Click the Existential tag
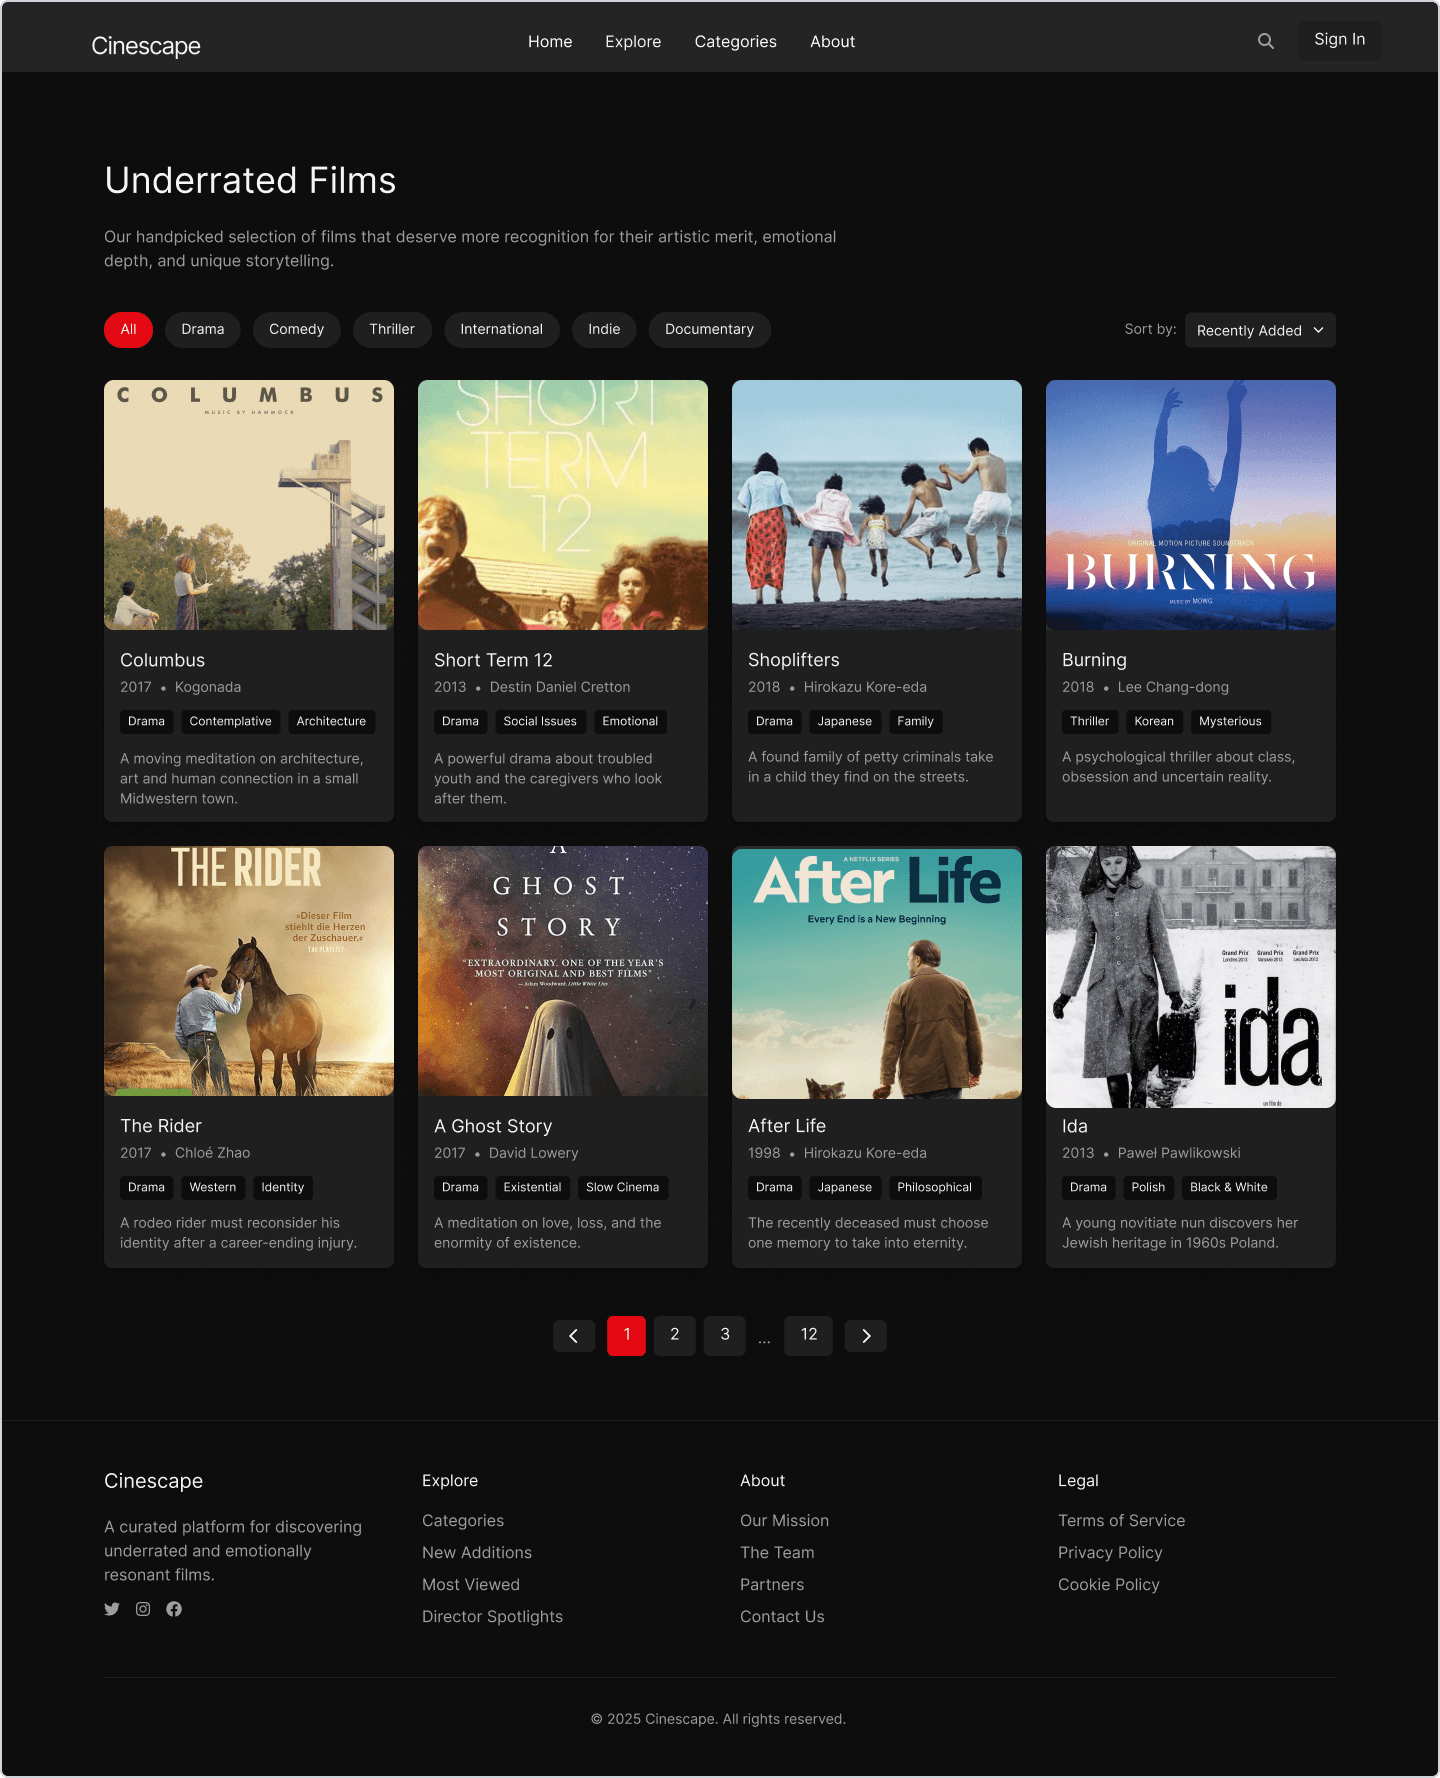 click(532, 1188)
